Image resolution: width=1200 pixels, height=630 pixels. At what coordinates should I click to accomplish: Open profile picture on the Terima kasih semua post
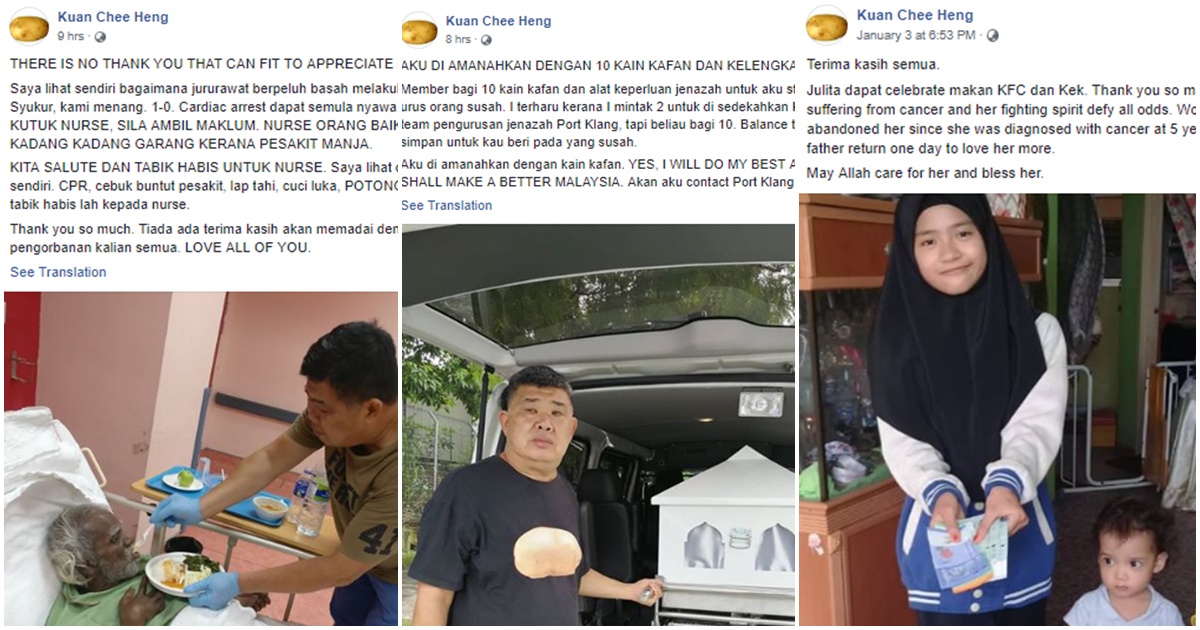click(827, 25)
